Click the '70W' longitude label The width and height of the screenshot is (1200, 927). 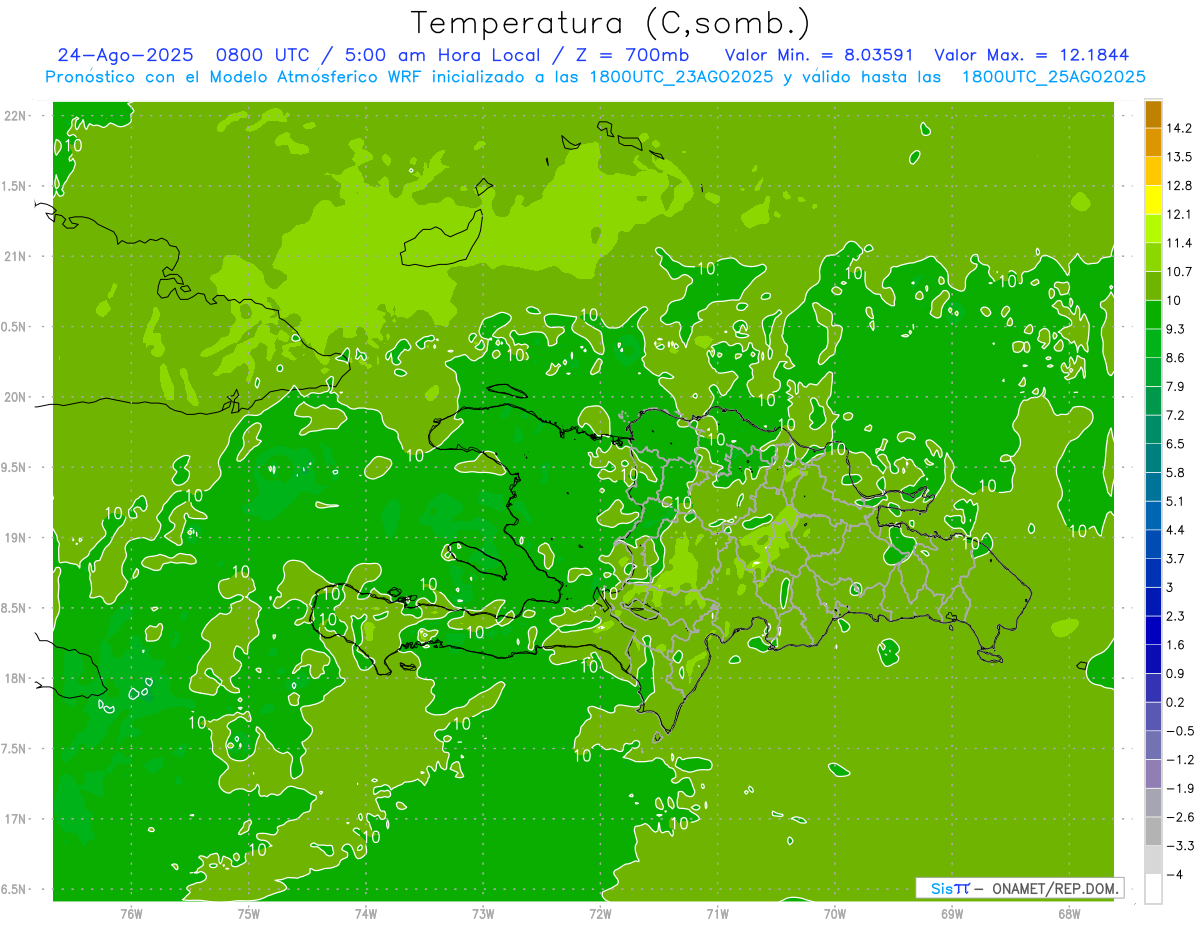pos(835,913)
